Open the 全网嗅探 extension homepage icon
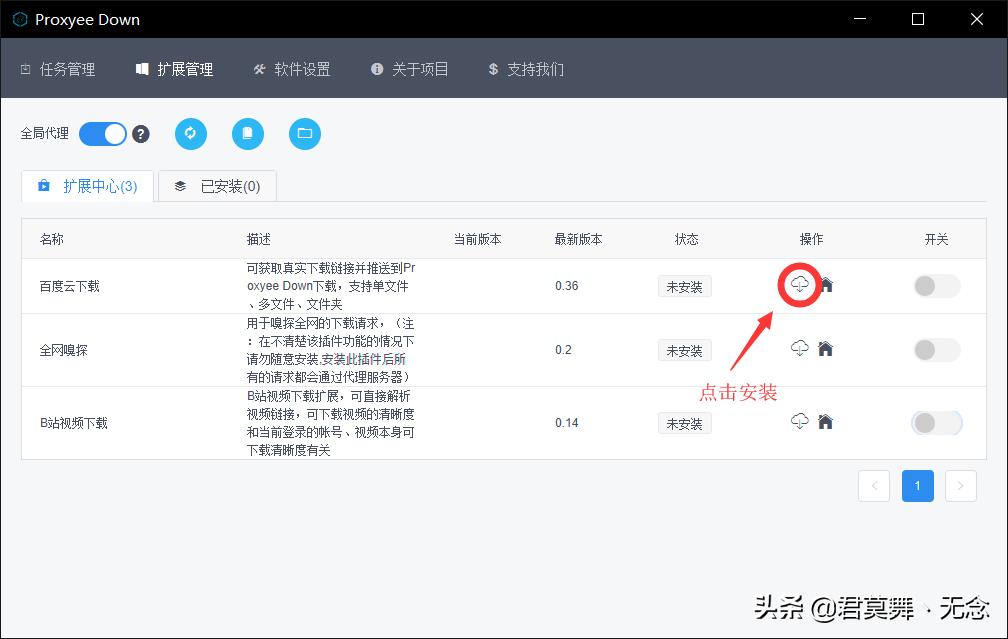This screenshot has height=639, width=1008. tap(825, 350)
